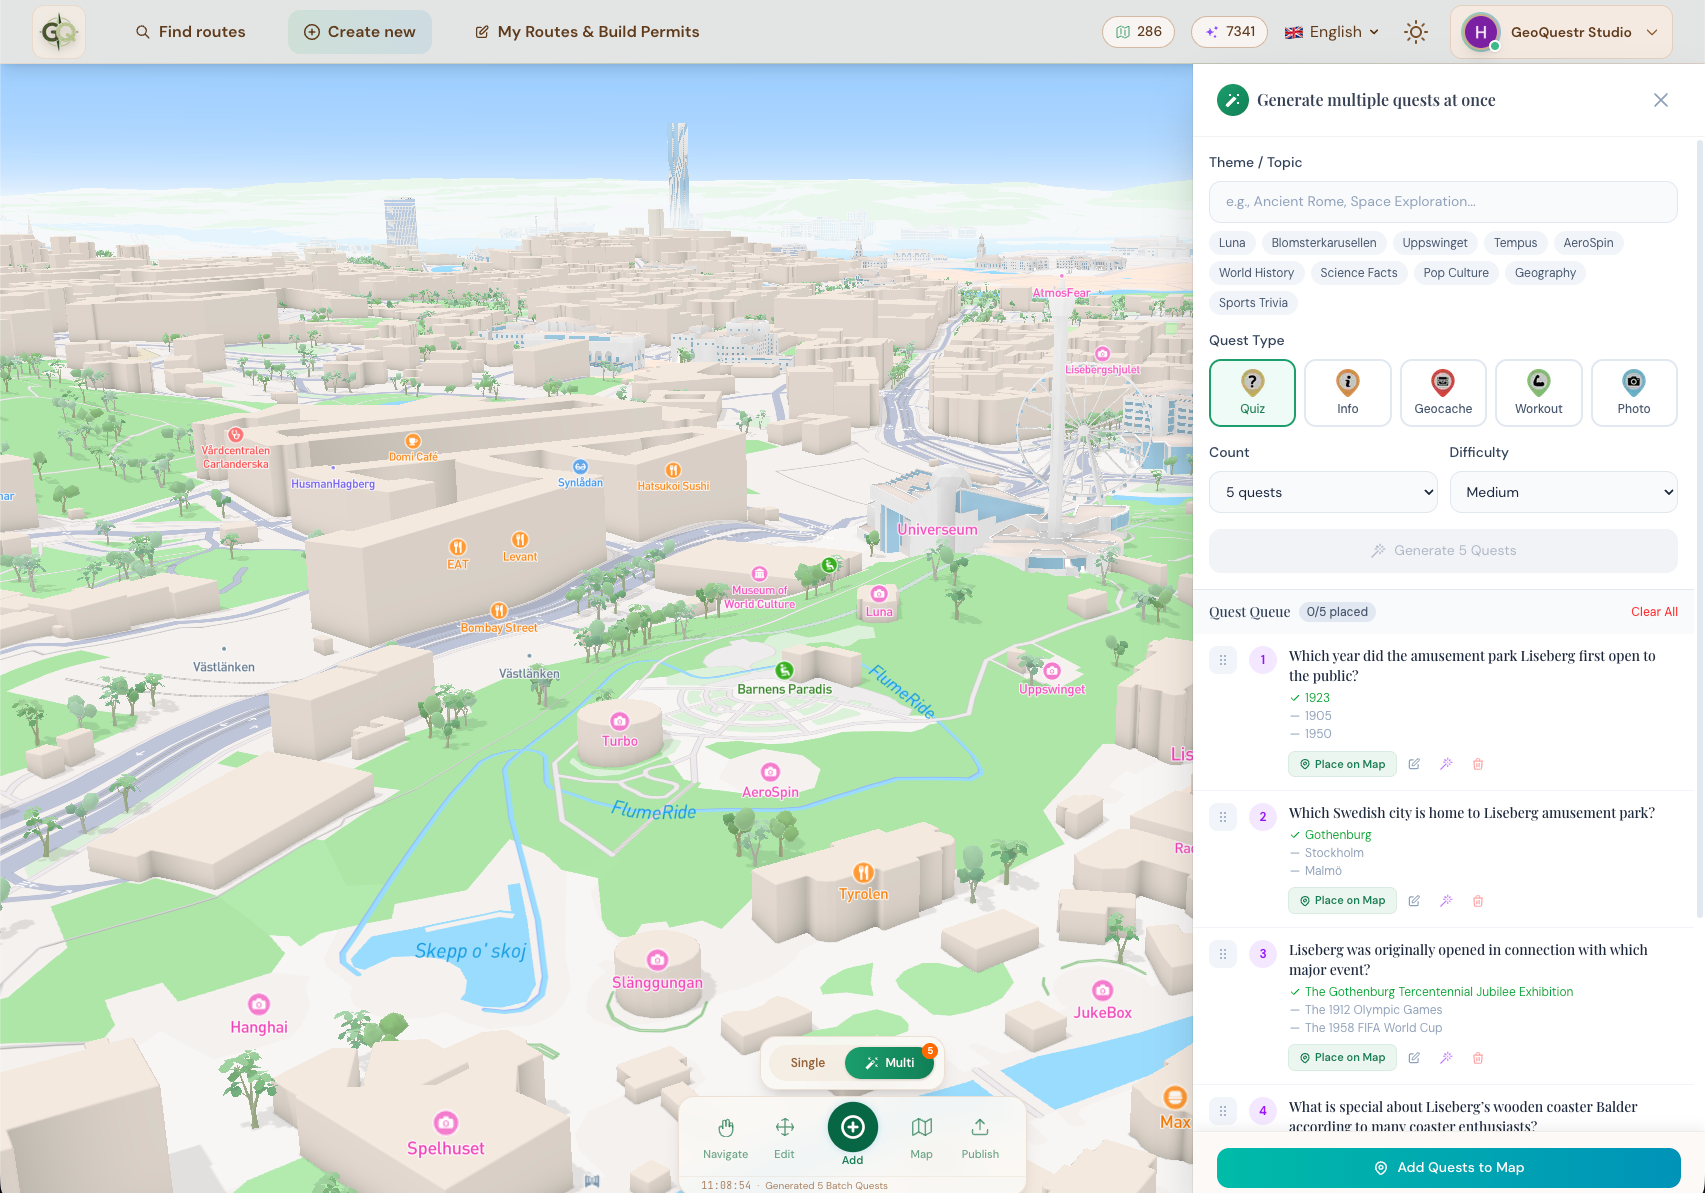This screenshot has height=1193, width=1705.
Task: Open My Routes & Build Permits
Action: point(586,31)
